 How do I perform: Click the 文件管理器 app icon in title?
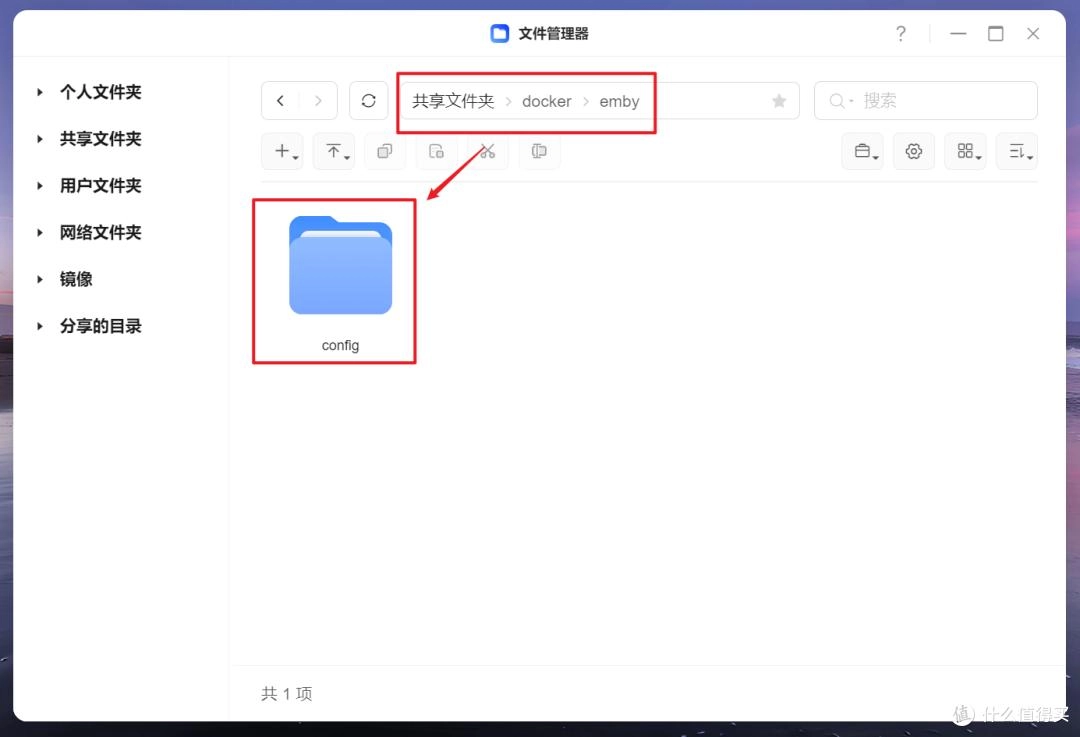(x=499, y=33)
